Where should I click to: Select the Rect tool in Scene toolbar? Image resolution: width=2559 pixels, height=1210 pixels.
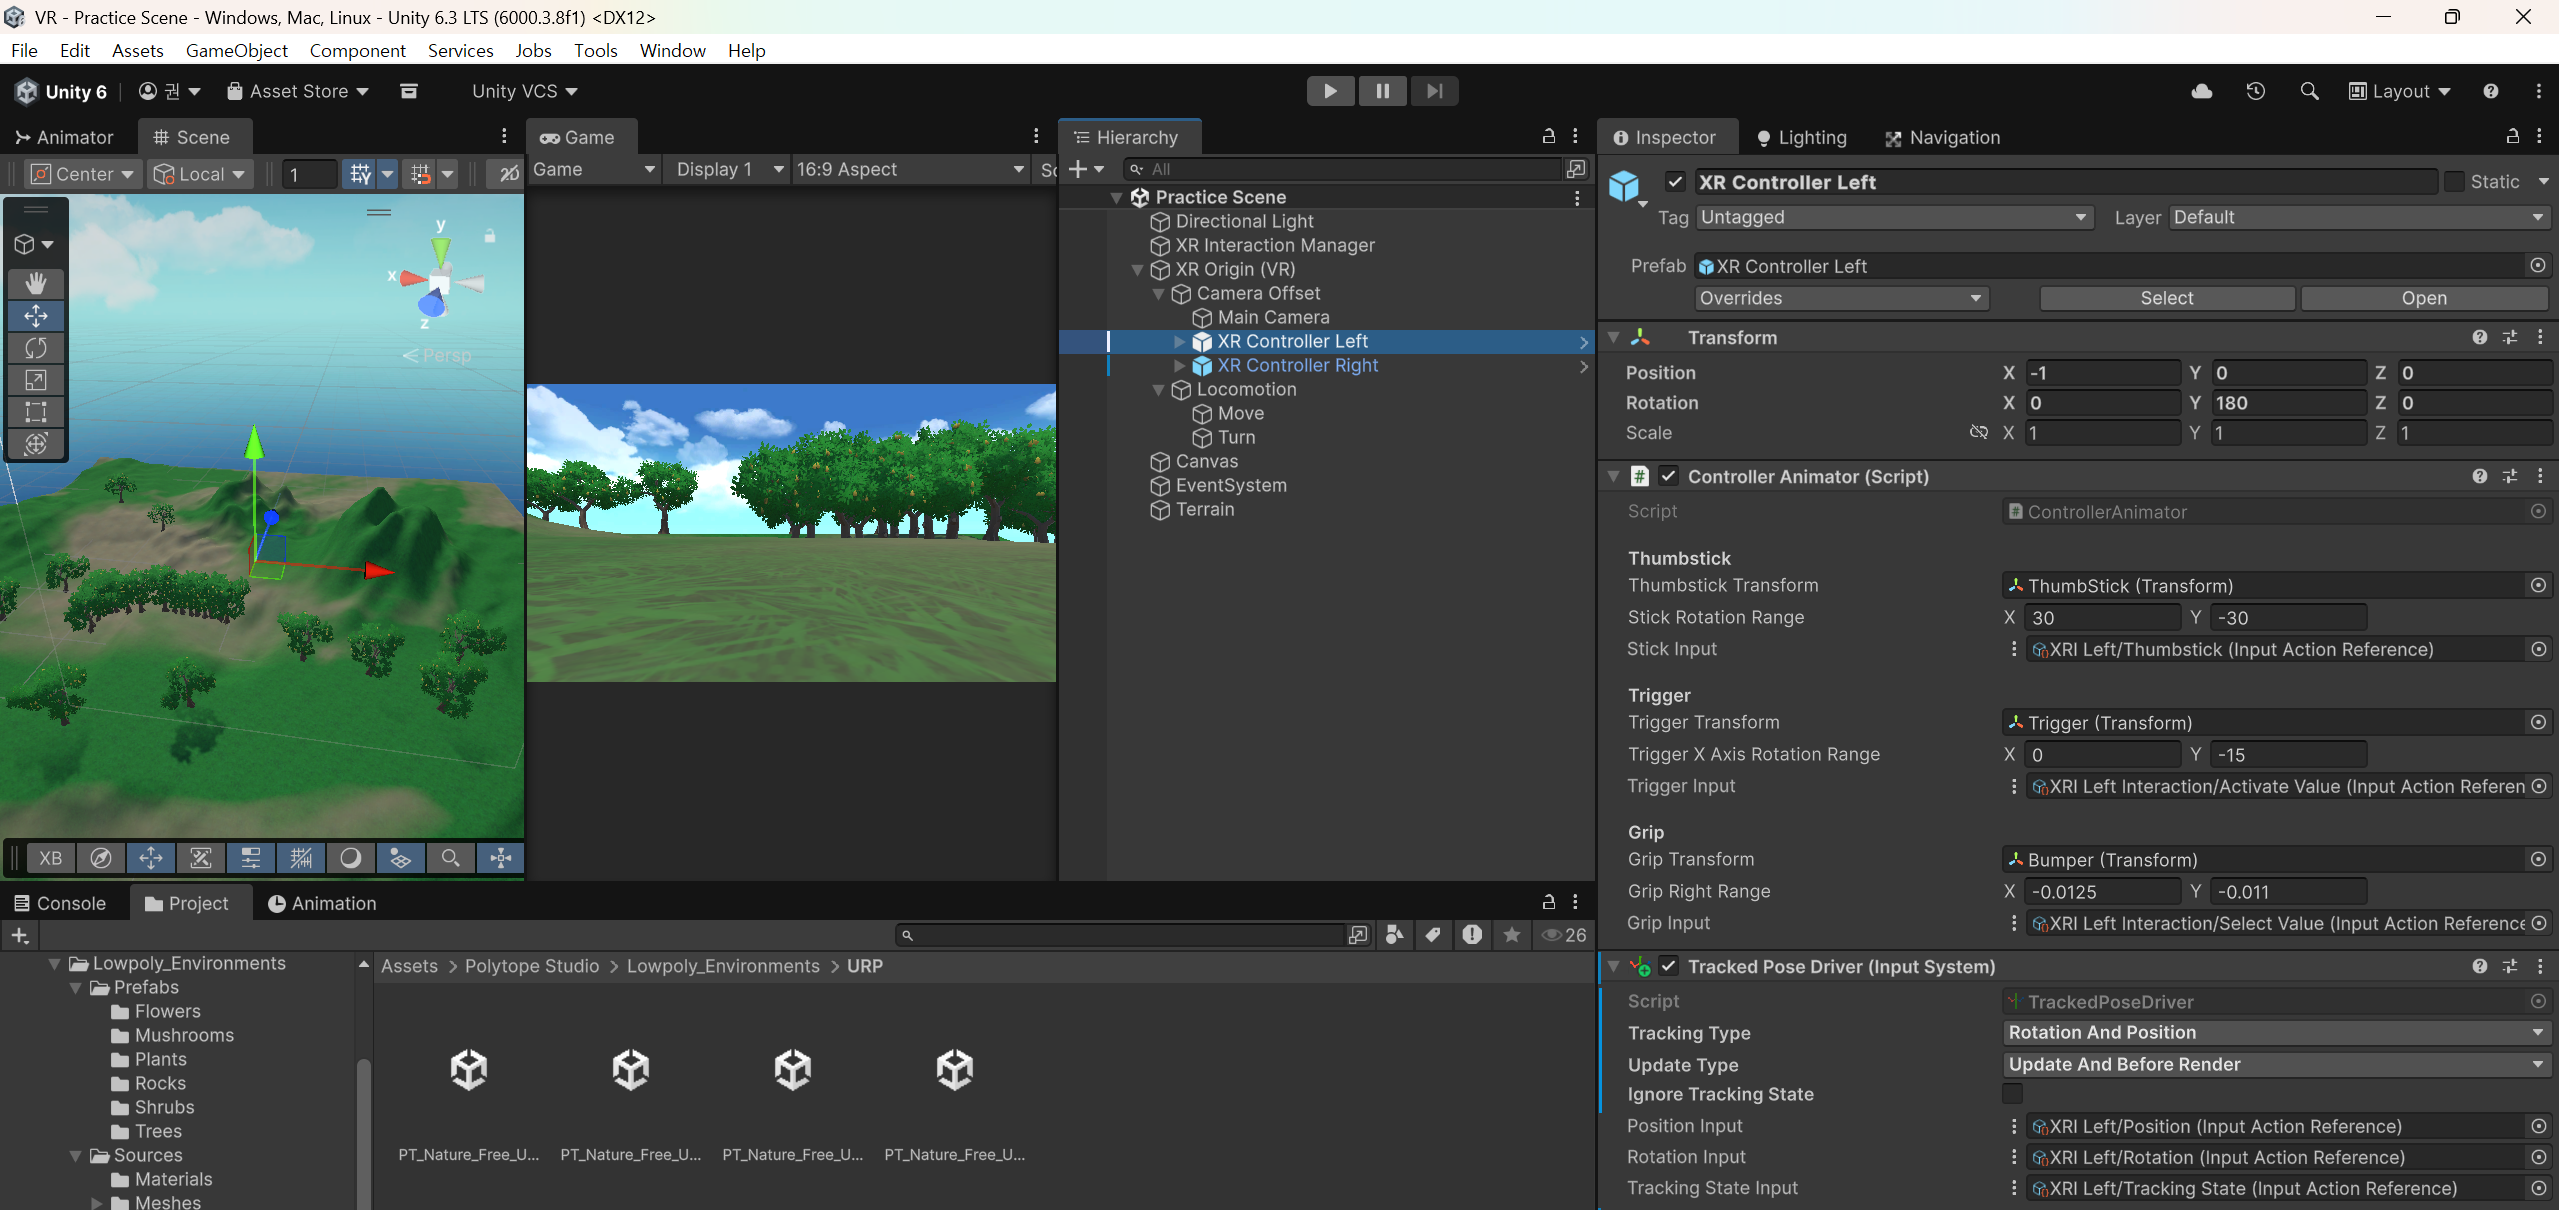click(x=36, y=412)
